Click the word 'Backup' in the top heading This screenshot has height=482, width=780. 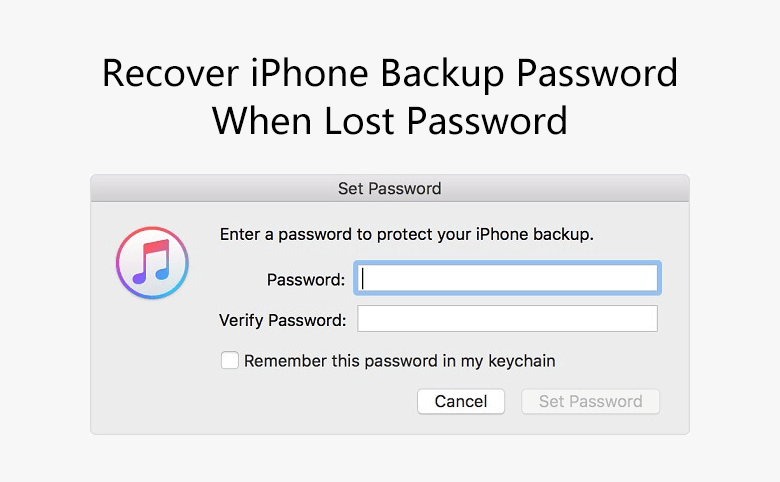point(443,75)
